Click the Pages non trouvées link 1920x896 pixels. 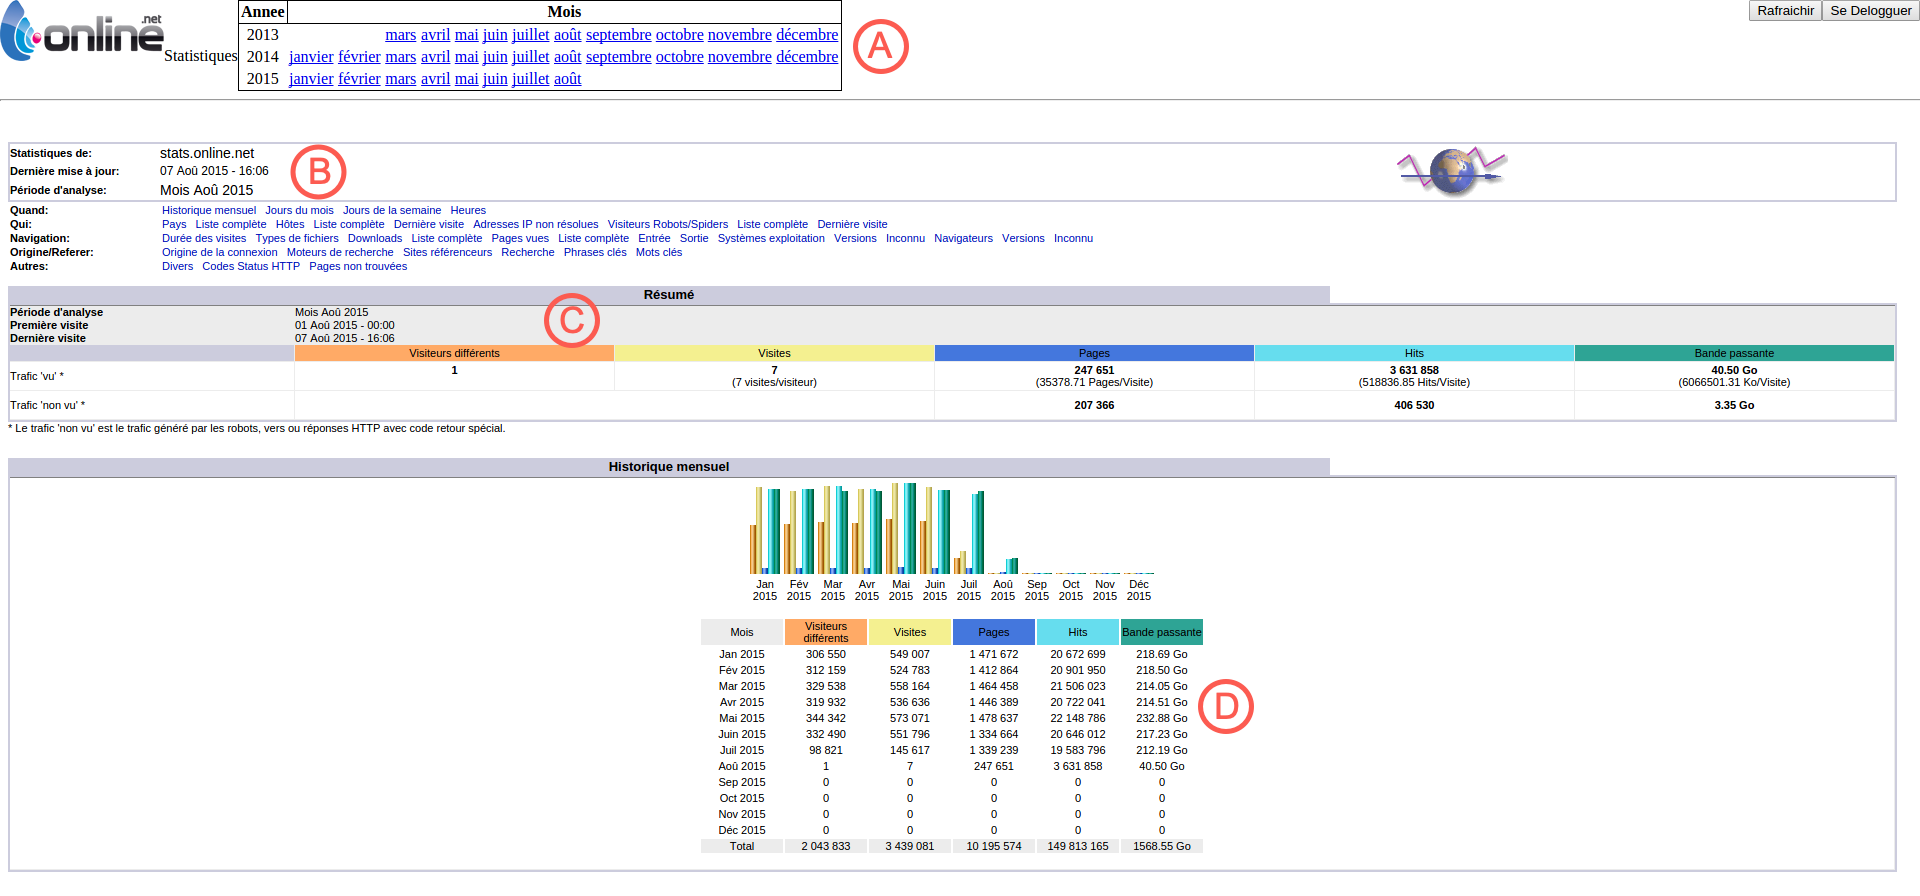(358, 266)
